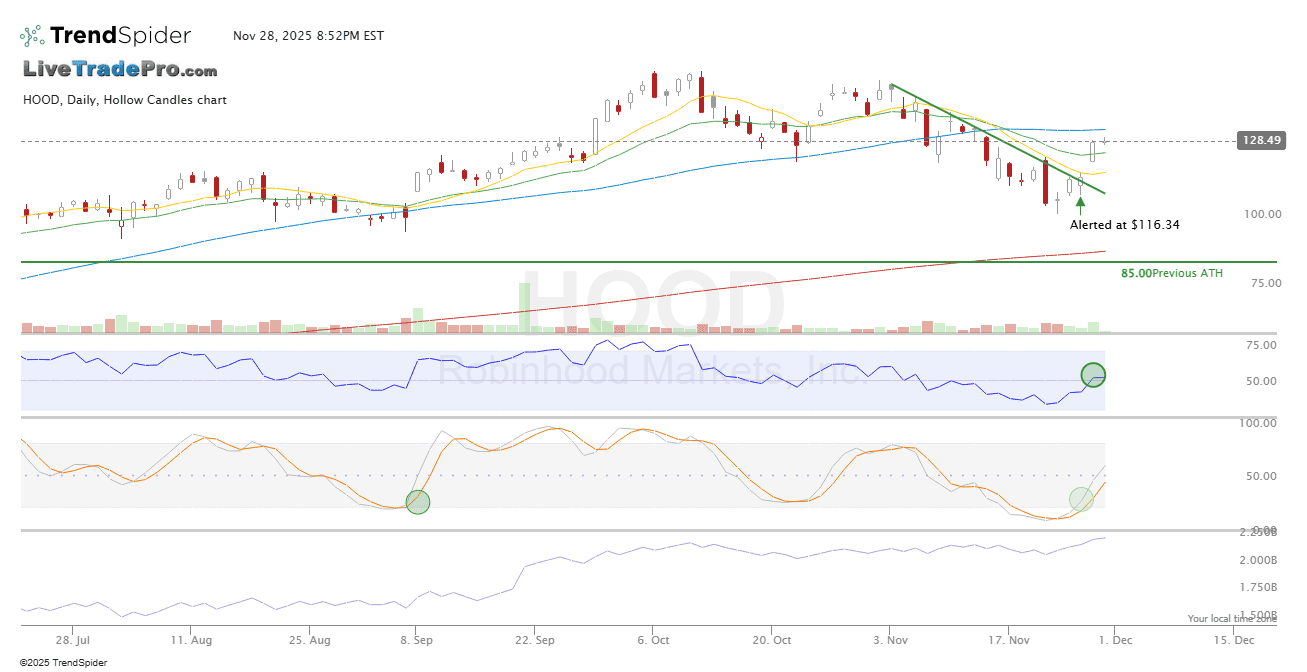1307x672 pixels.
Task: Click the 100.00 price axis label
Action: (1261, 214)
